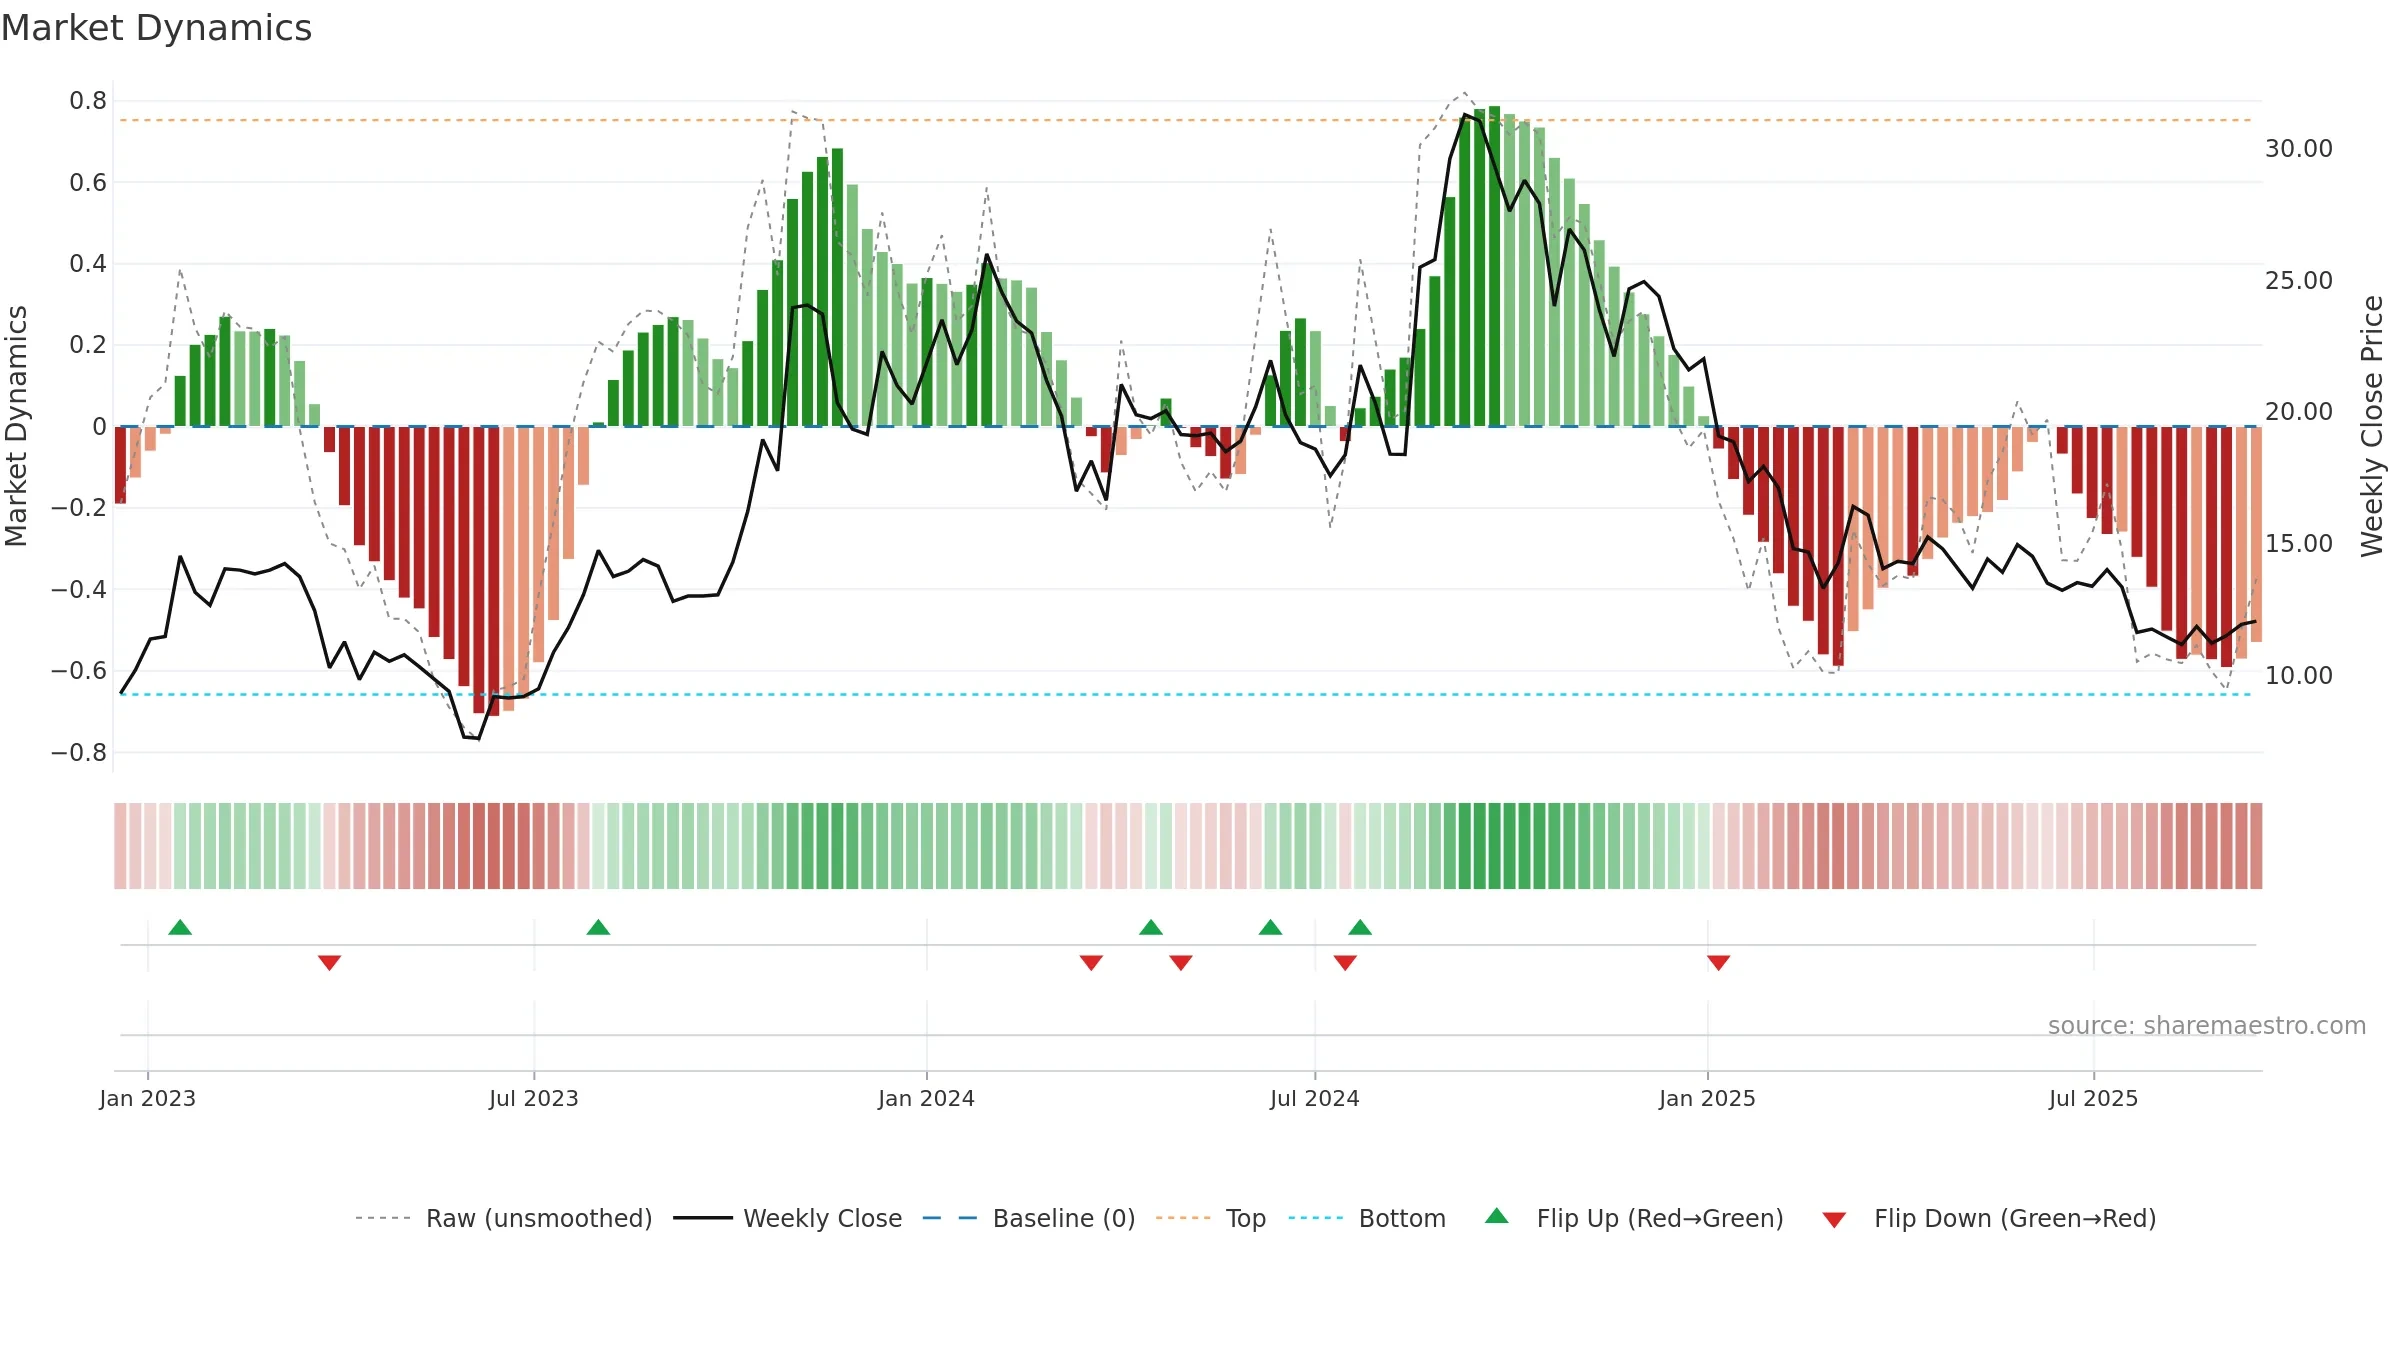The height and width of the screenshot is (1350, 2400).
Task: Click the Weekly Close Price right axis label
Action: pyautogui.click(x=2372, y=426)
